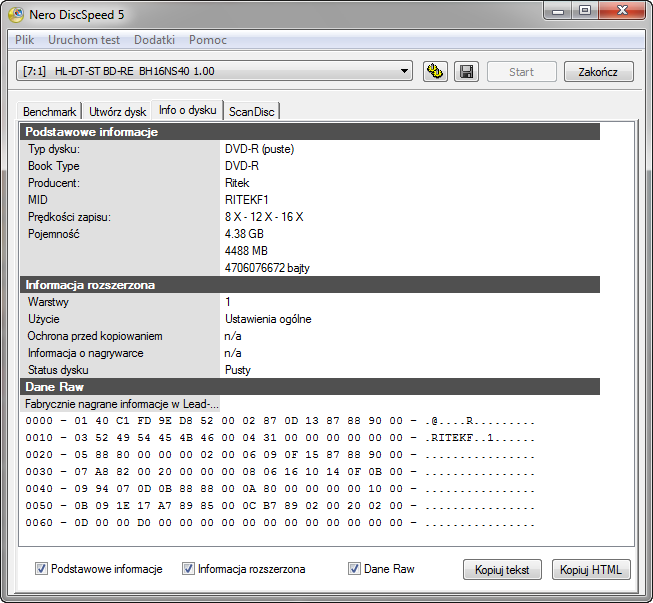The width and height of the screenshot is (653, 603).
Task: Click the raw data row 0020
Action: pos(280,455)
